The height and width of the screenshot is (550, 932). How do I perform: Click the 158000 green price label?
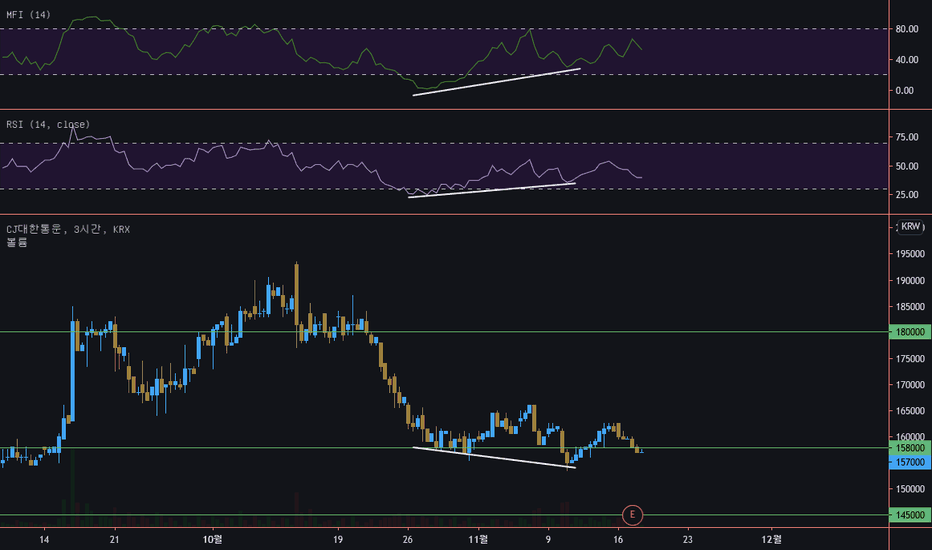tap(910, 448)
